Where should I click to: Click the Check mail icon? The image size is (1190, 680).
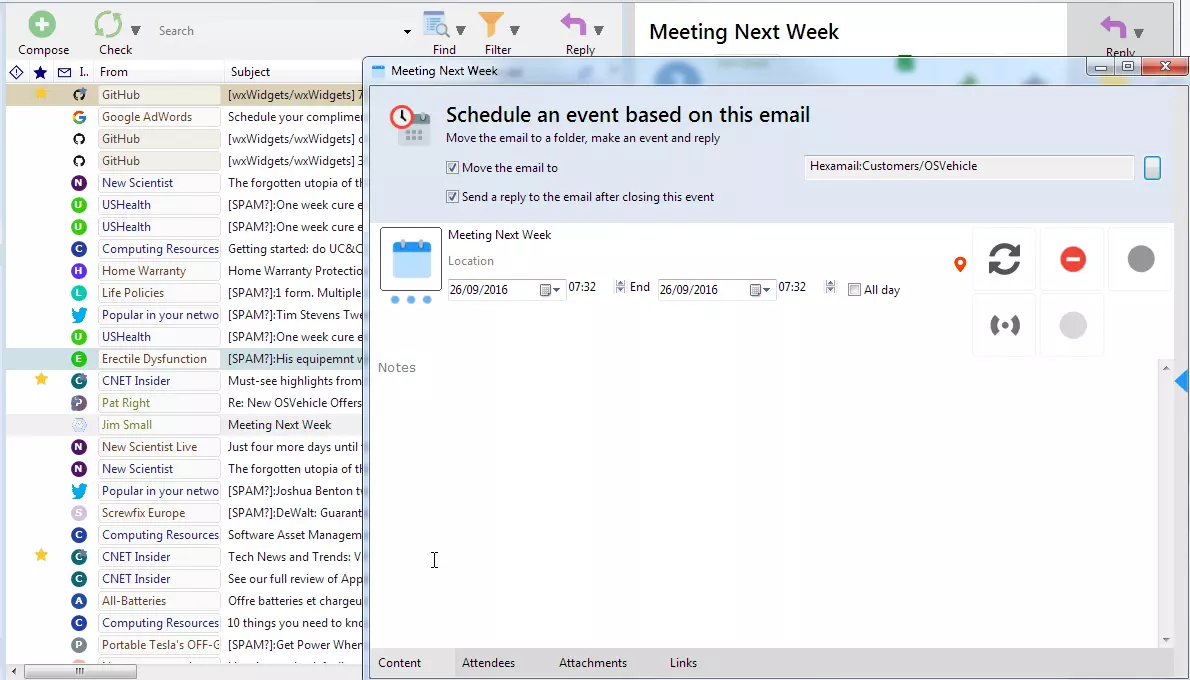click(108, 25)
